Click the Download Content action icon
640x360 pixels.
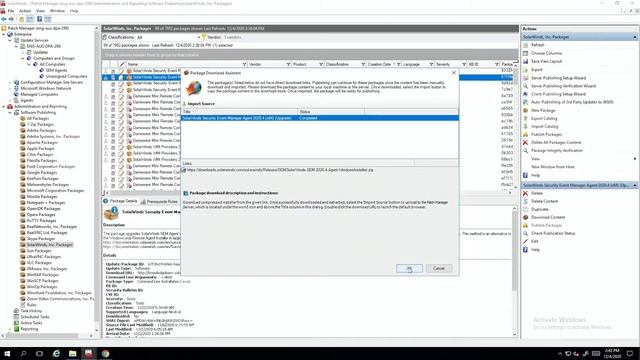click(526, 218)
